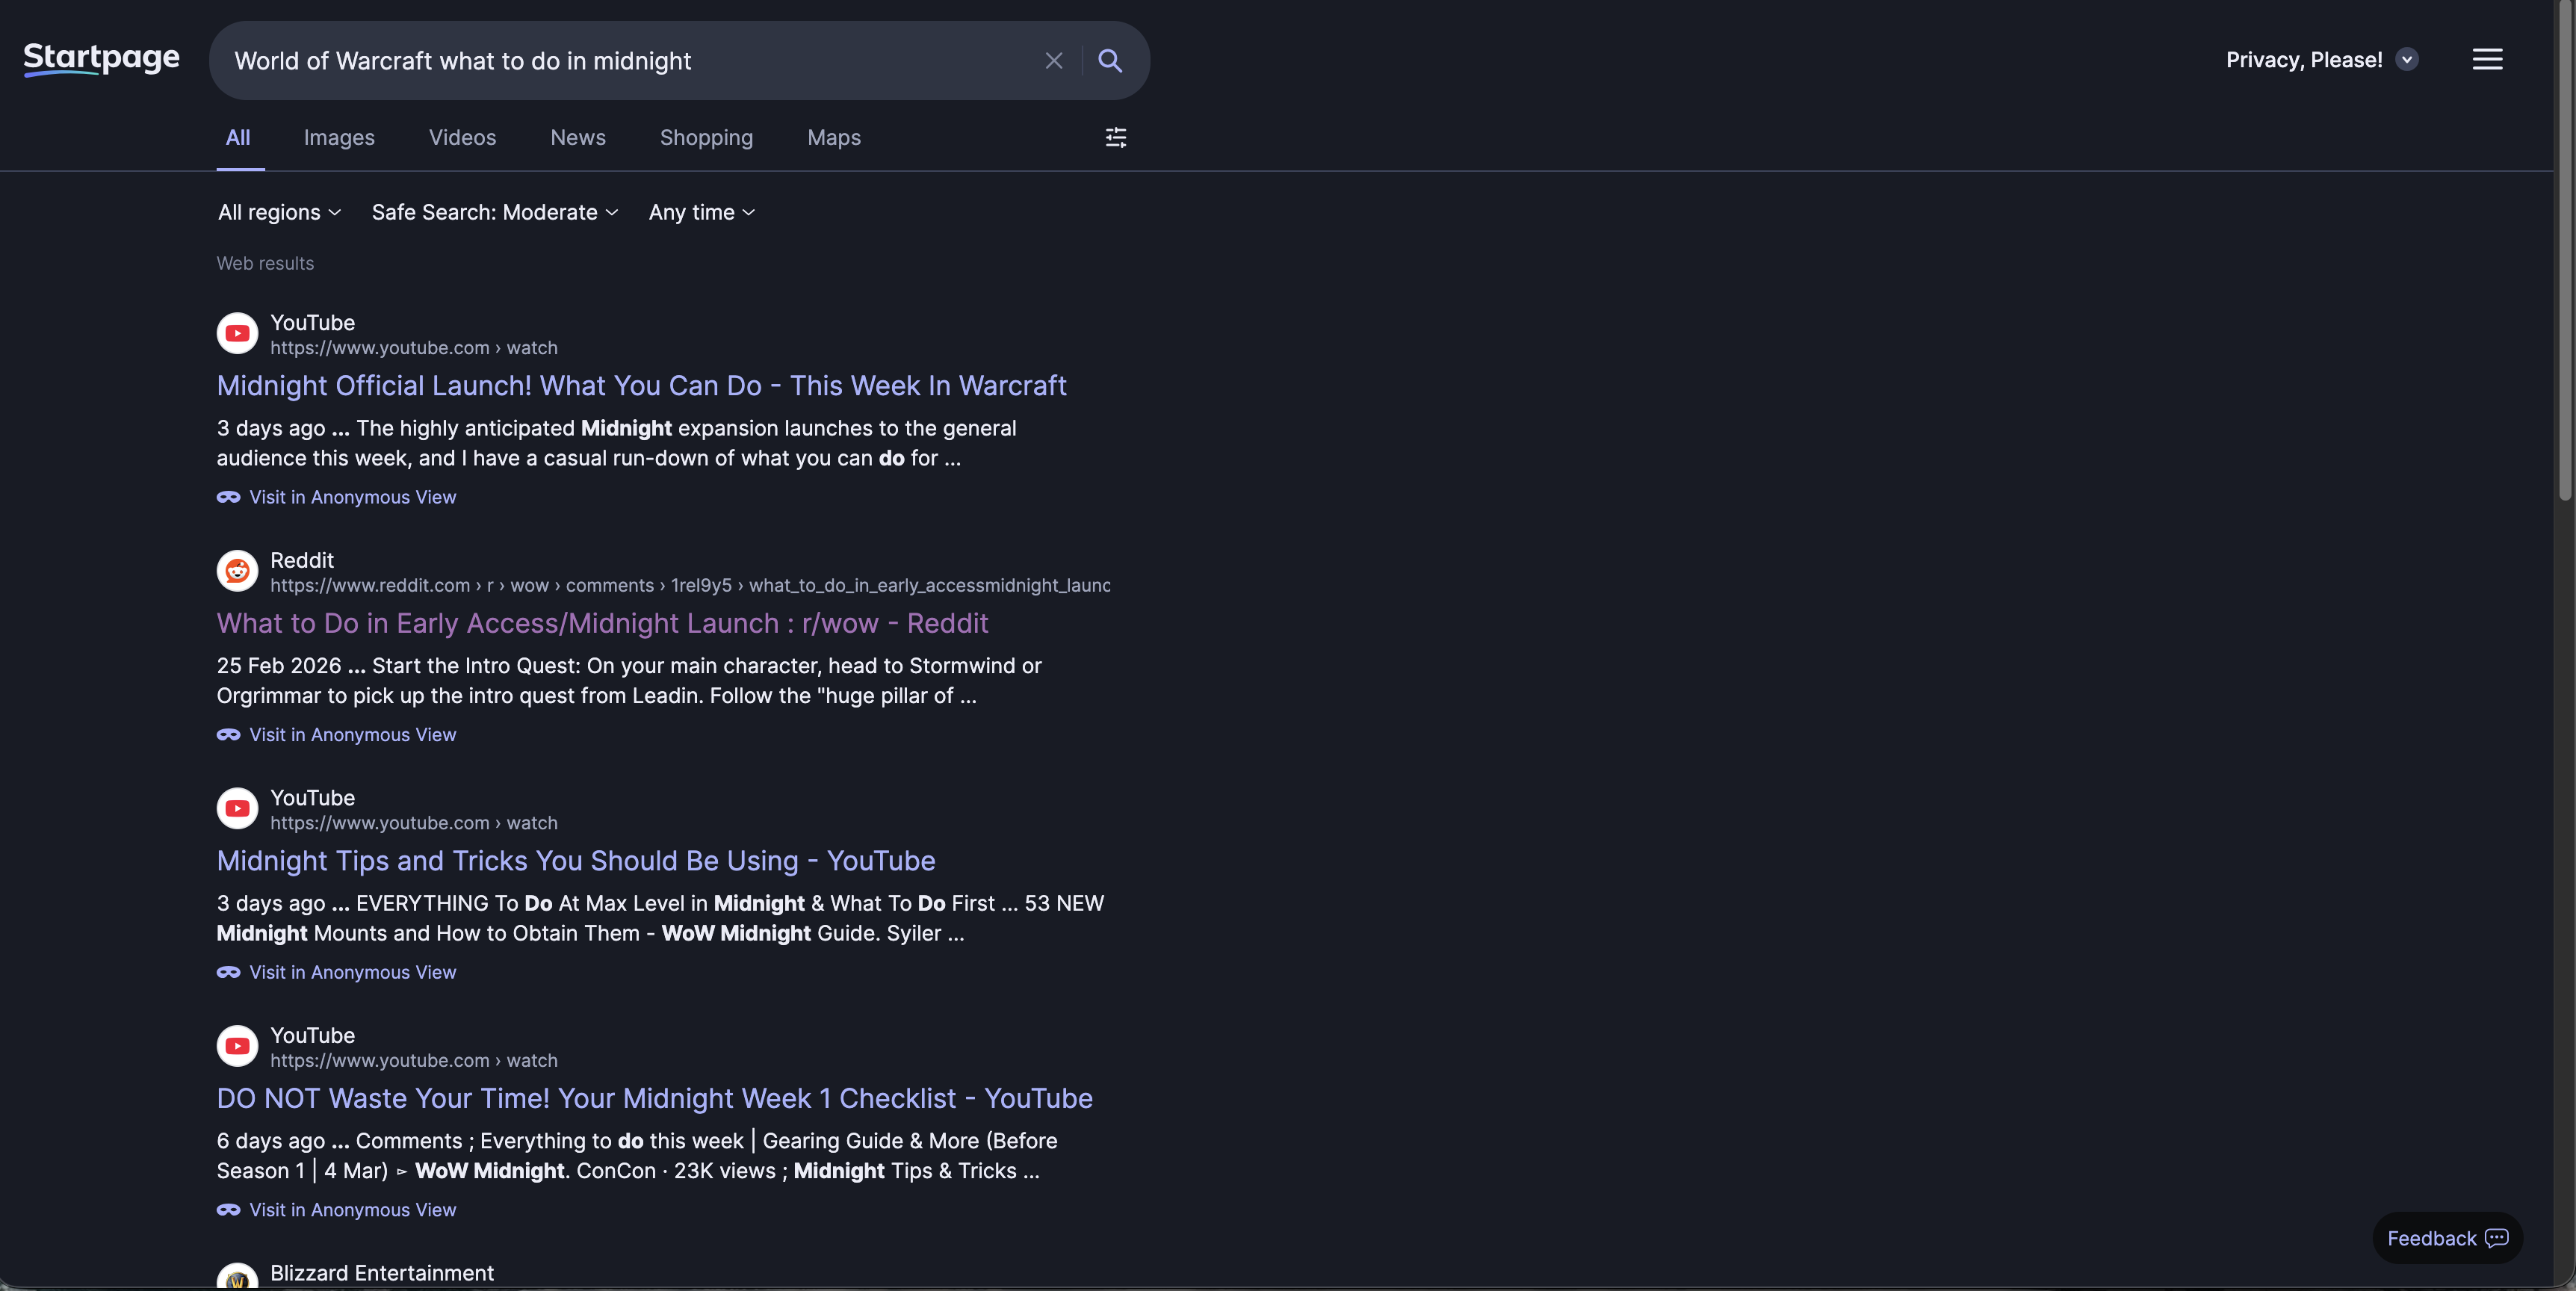This screenshot has width=2576, height=1291.
Task: Click mask icon under Midnight Tips and Tricks
Action: (x=228, y=972)
